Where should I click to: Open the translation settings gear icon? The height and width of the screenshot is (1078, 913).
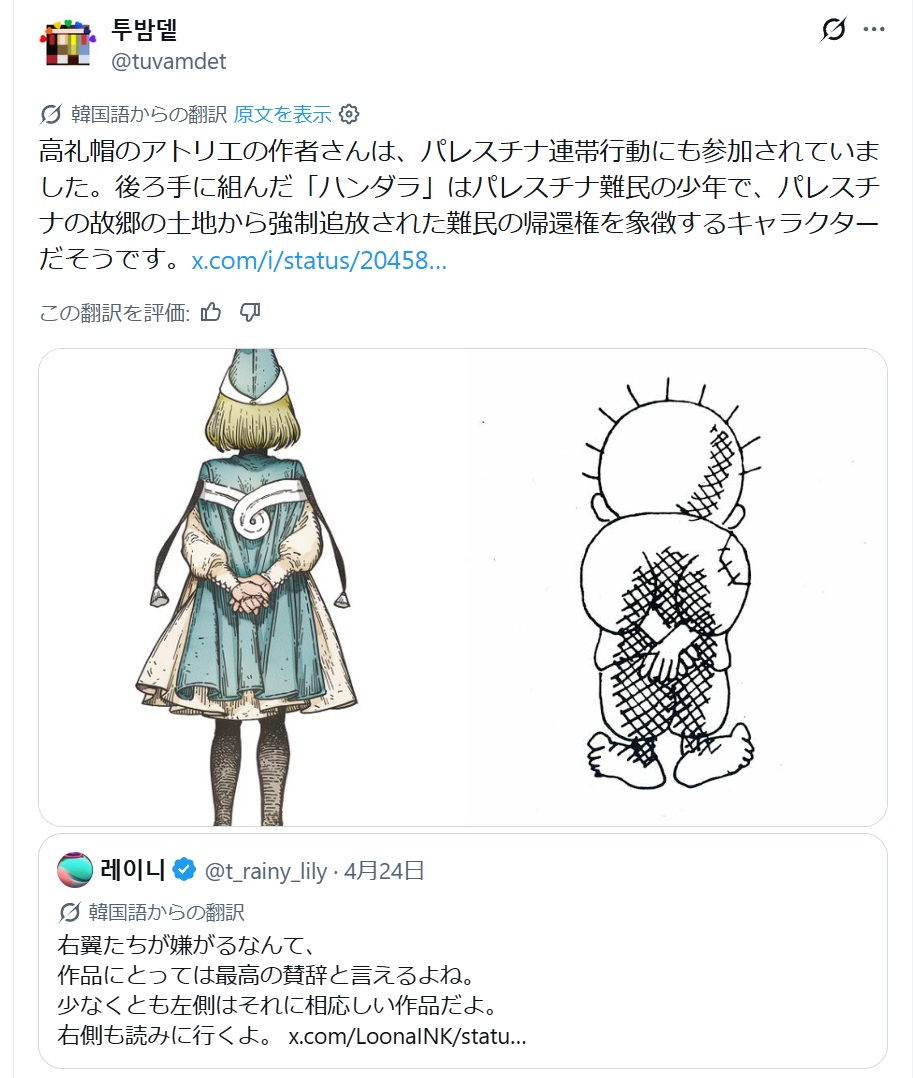[349, 114]
